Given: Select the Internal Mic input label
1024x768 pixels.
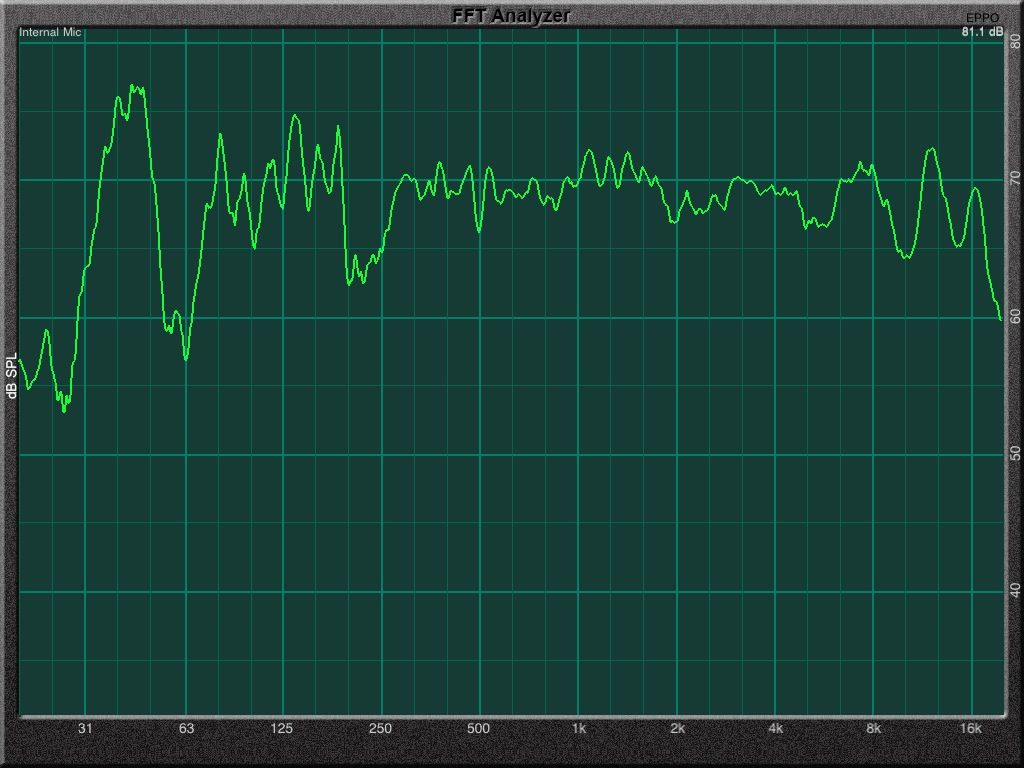Looking at the screenshot, I should 50,32.
